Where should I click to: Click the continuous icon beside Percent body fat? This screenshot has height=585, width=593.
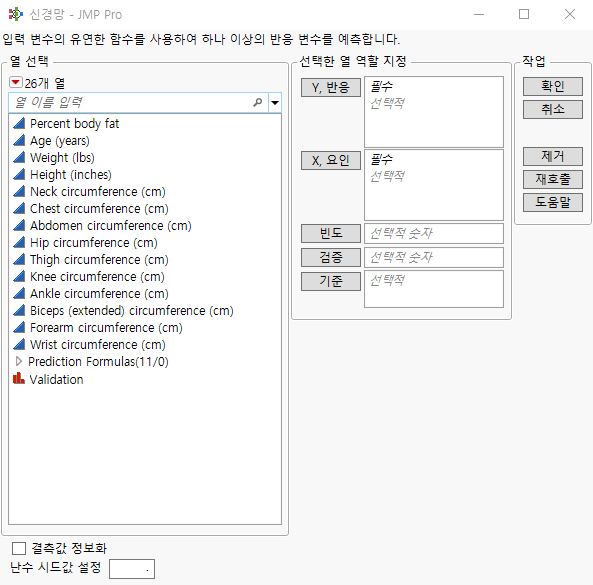click(x=19, y=123)
